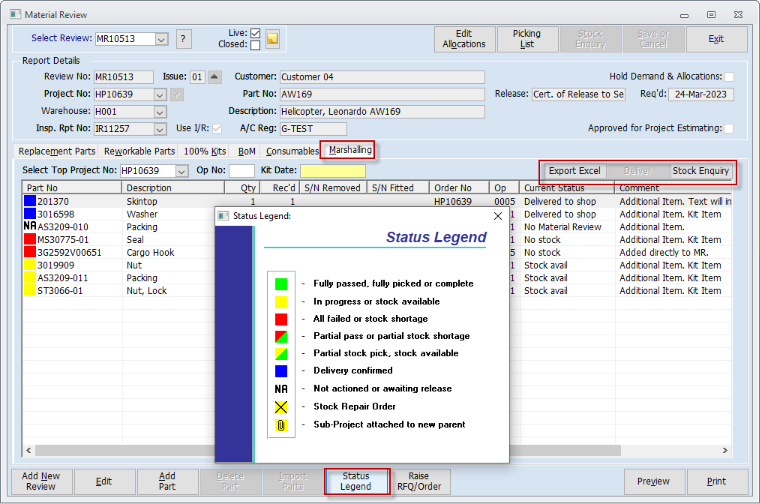Click the Sub-Project paperclip legend icon
The width and height of the screenshot is (760, 504).
click(x=281, y=424)
